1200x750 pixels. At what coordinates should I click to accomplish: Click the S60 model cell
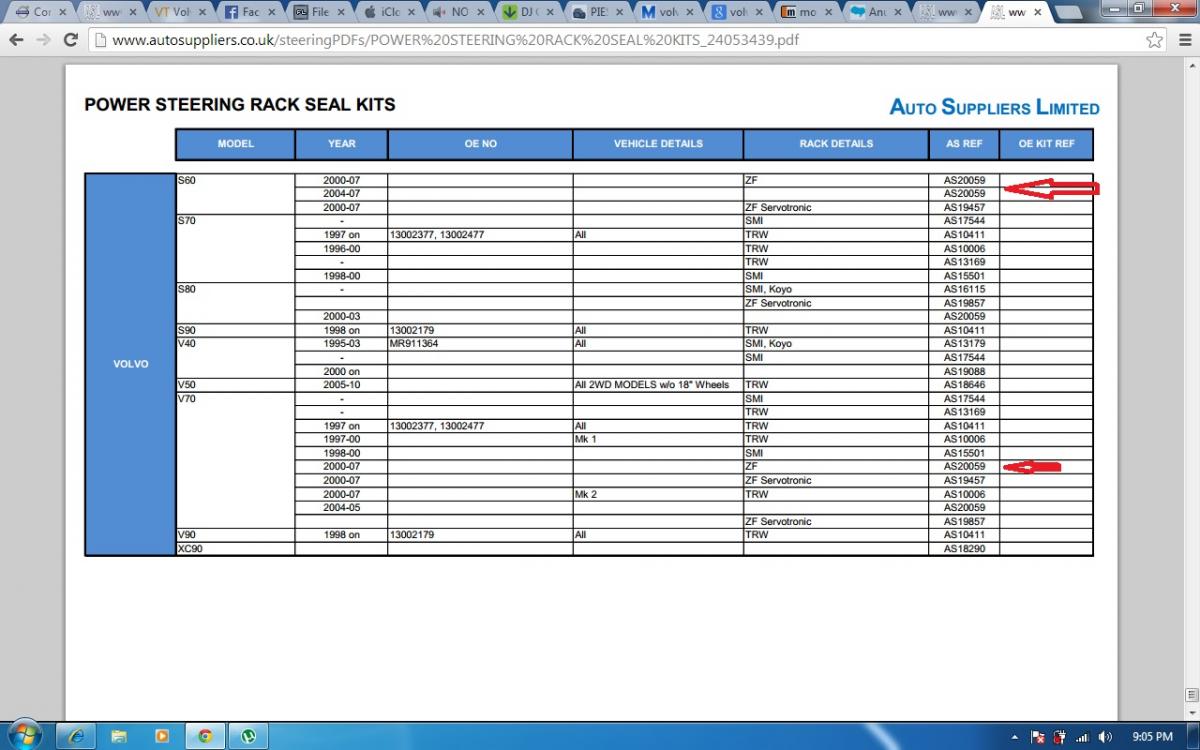235,194
